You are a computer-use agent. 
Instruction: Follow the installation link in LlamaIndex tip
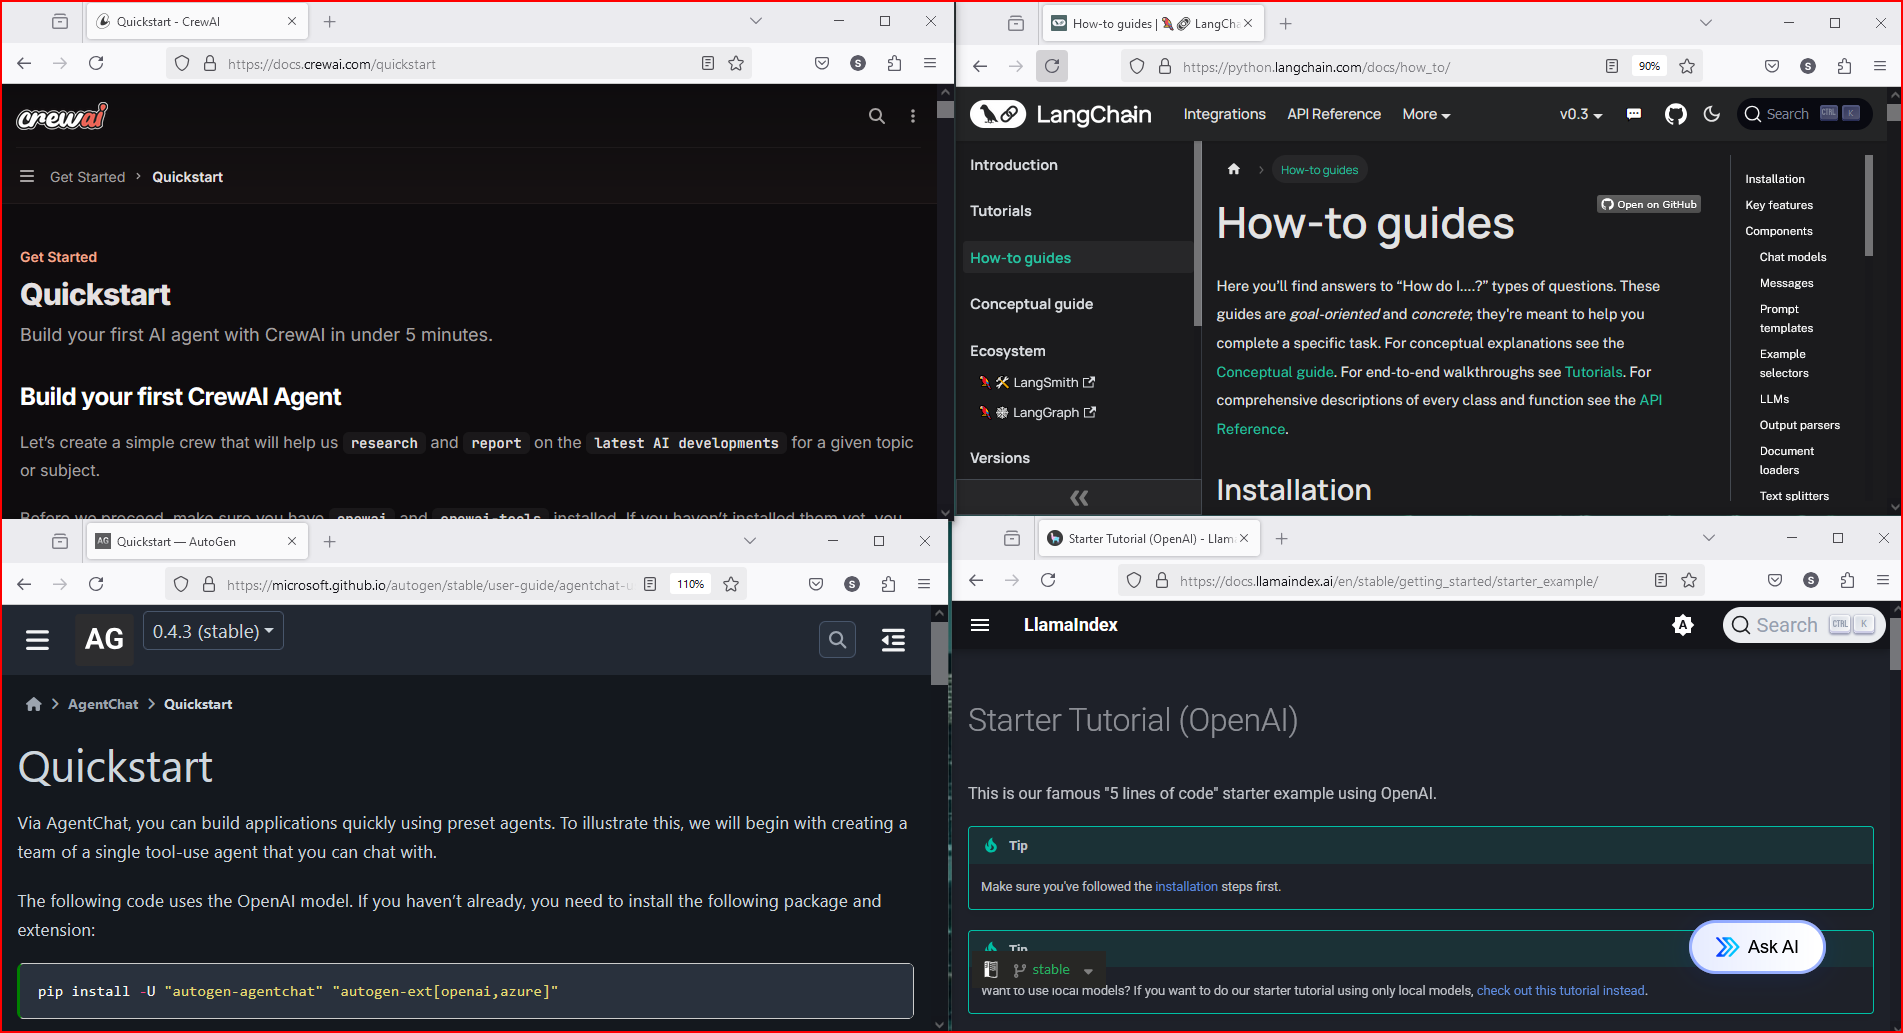[x=1186, y=886]
